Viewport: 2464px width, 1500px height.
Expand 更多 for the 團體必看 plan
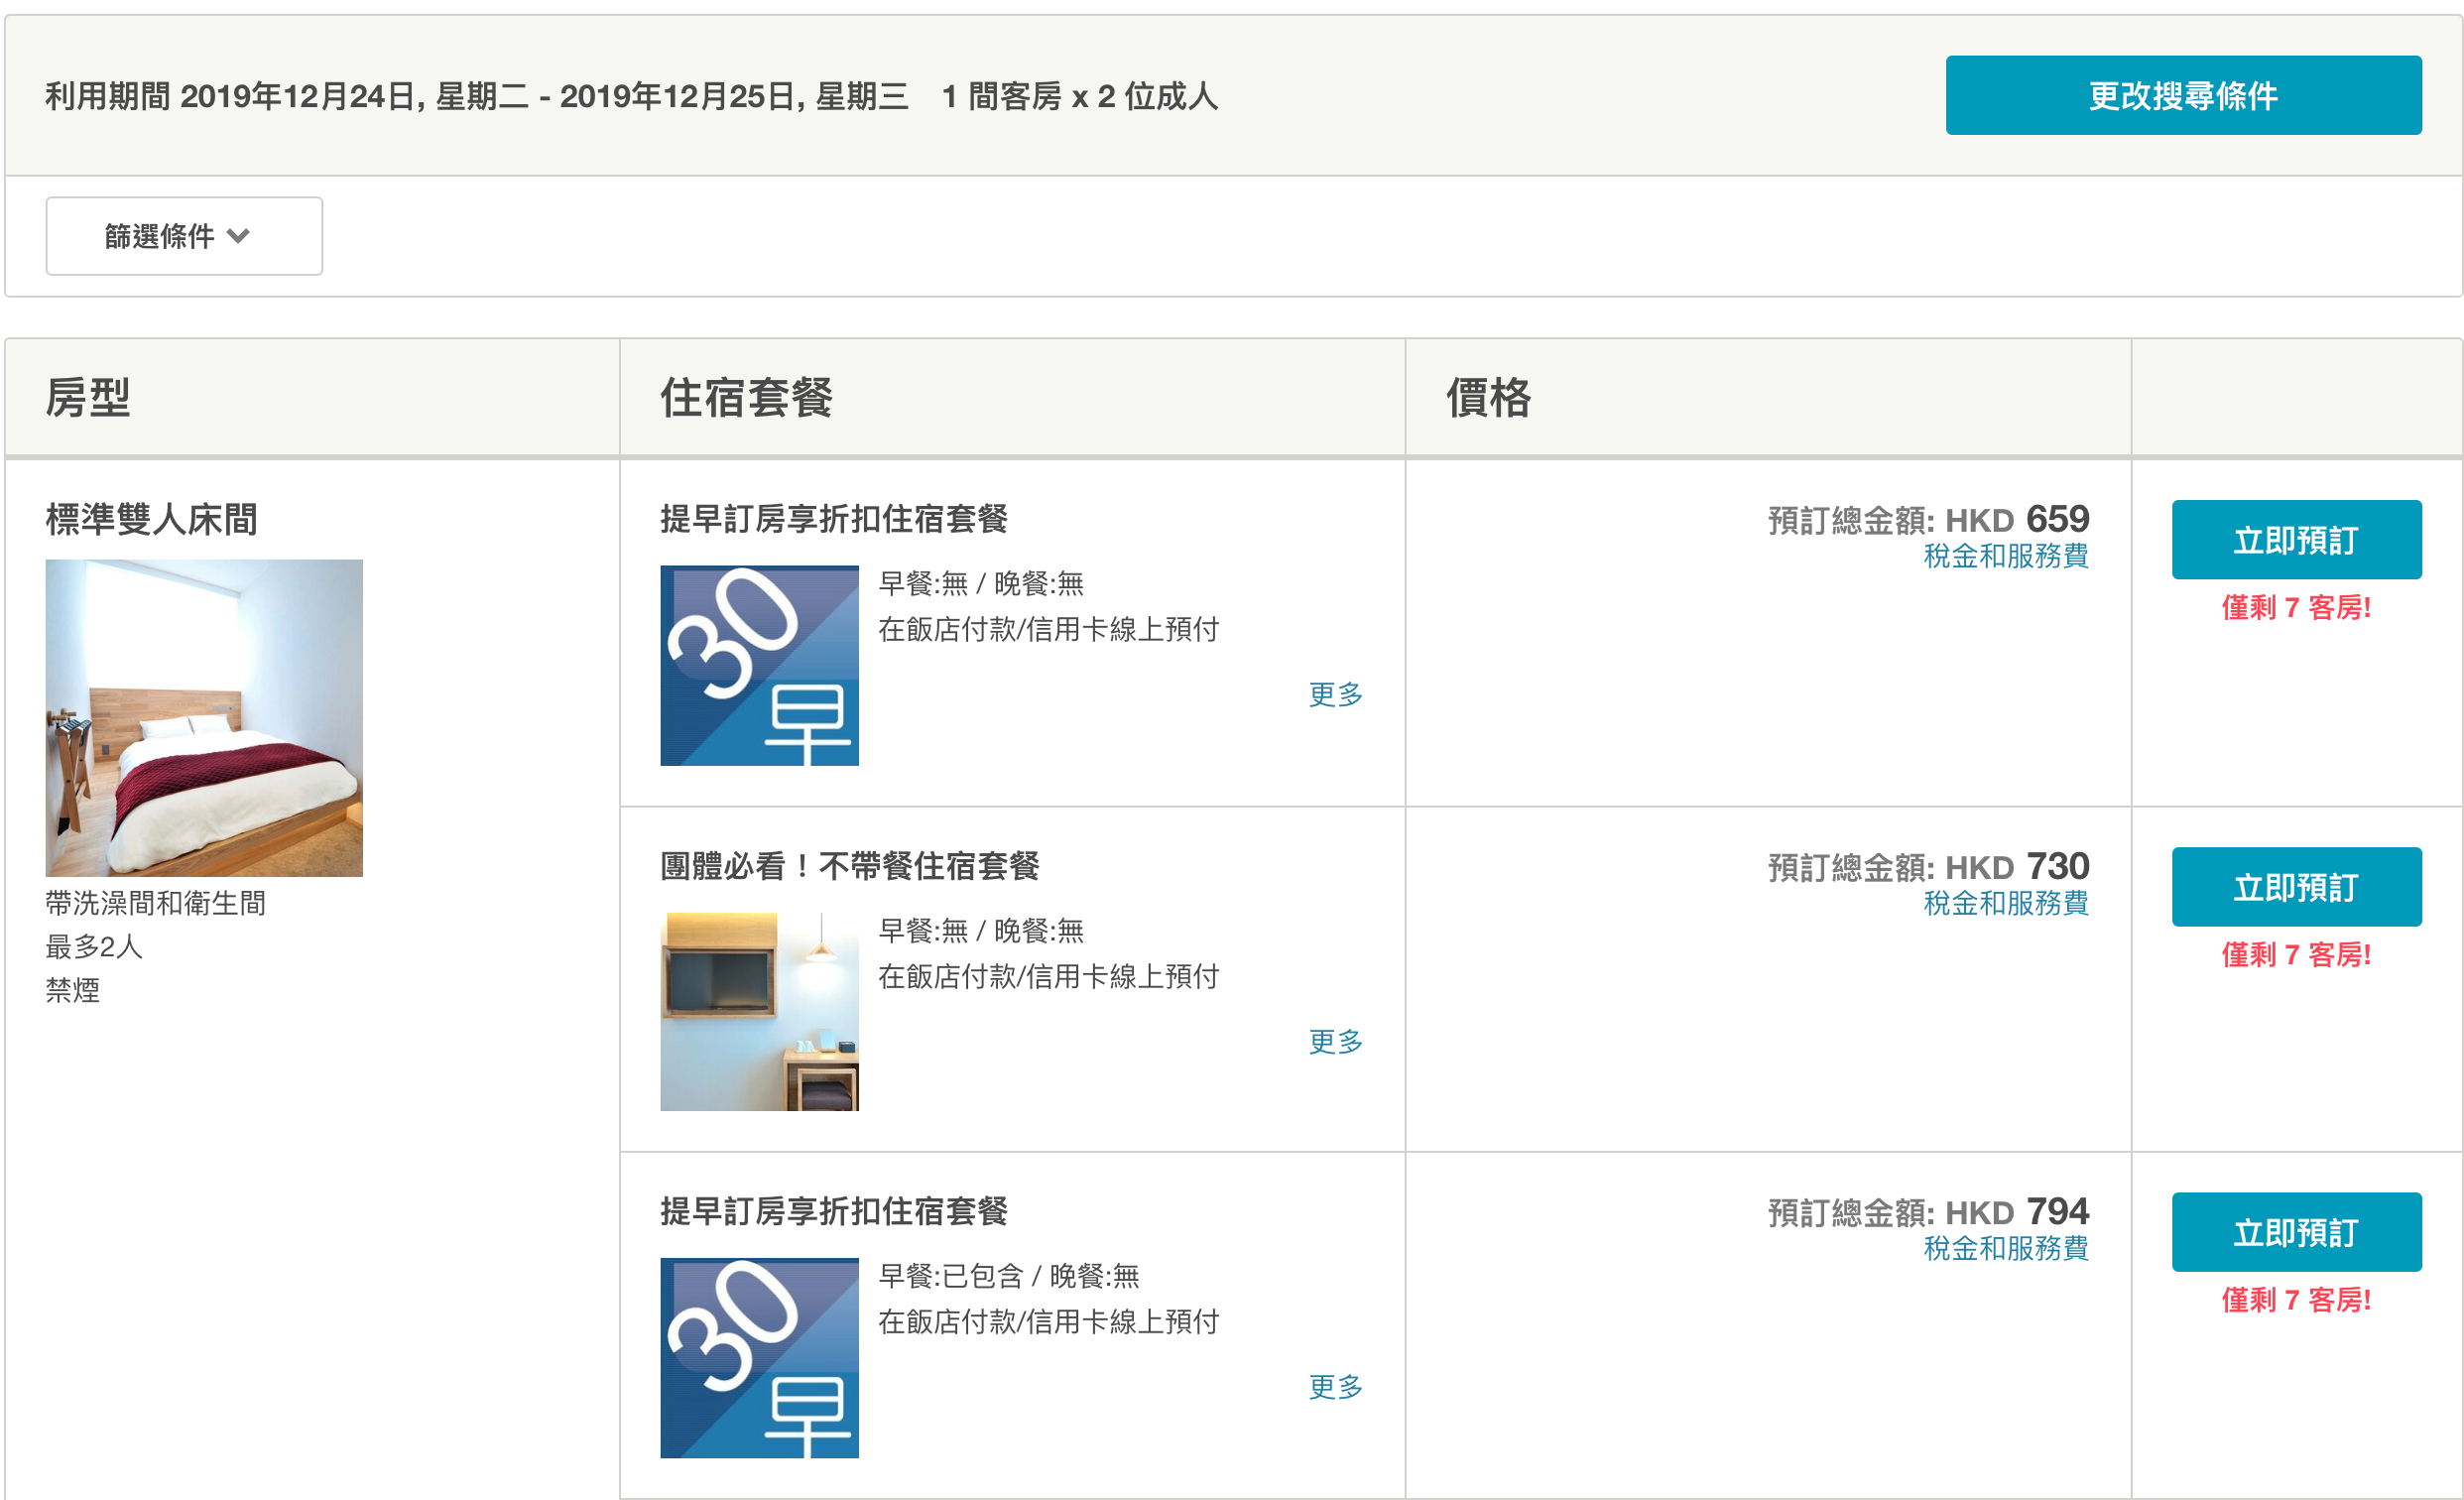1335,1041
